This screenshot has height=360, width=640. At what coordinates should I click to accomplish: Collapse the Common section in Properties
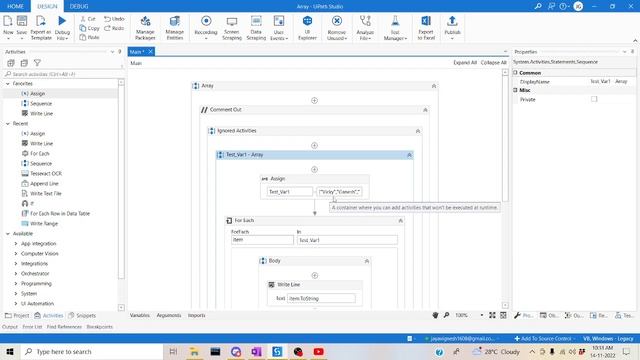click(x=516, y=73)
